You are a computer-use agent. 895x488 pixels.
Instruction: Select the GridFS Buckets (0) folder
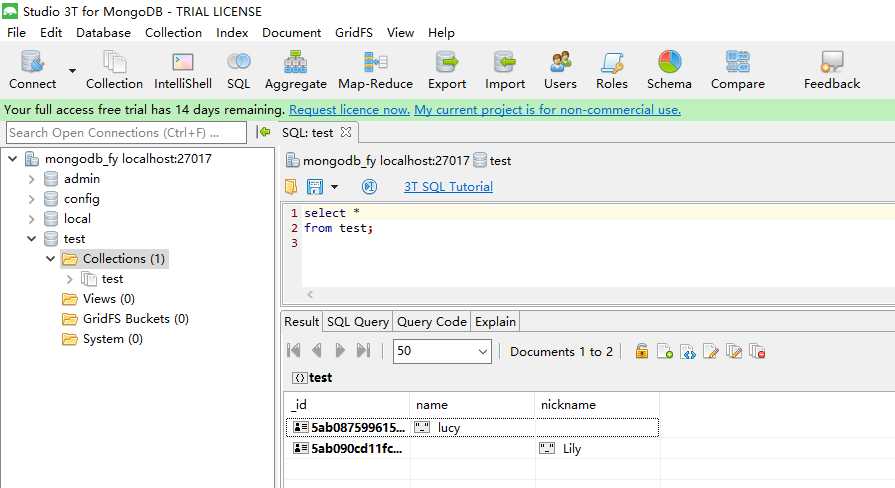point(135,318)
